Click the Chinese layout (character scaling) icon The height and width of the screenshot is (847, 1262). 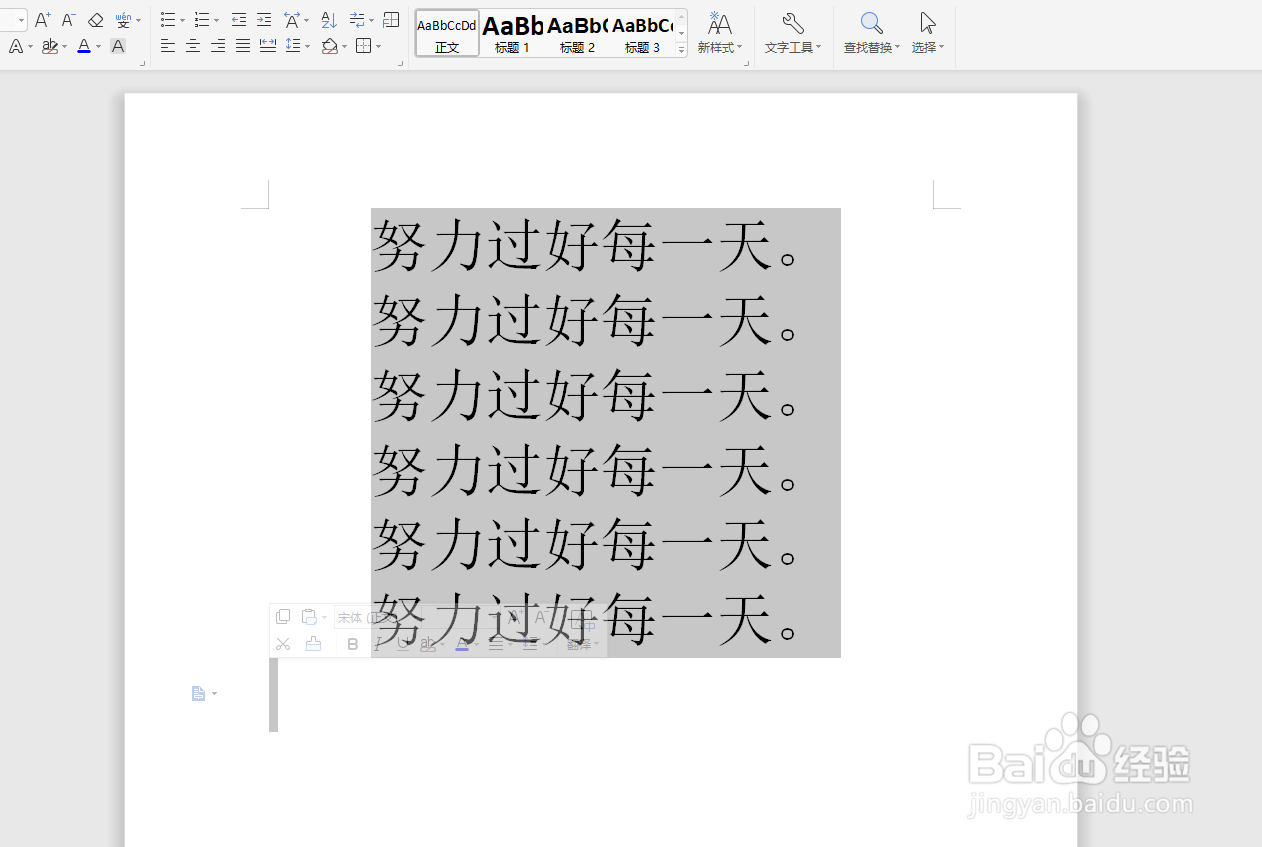coord(292,20)
